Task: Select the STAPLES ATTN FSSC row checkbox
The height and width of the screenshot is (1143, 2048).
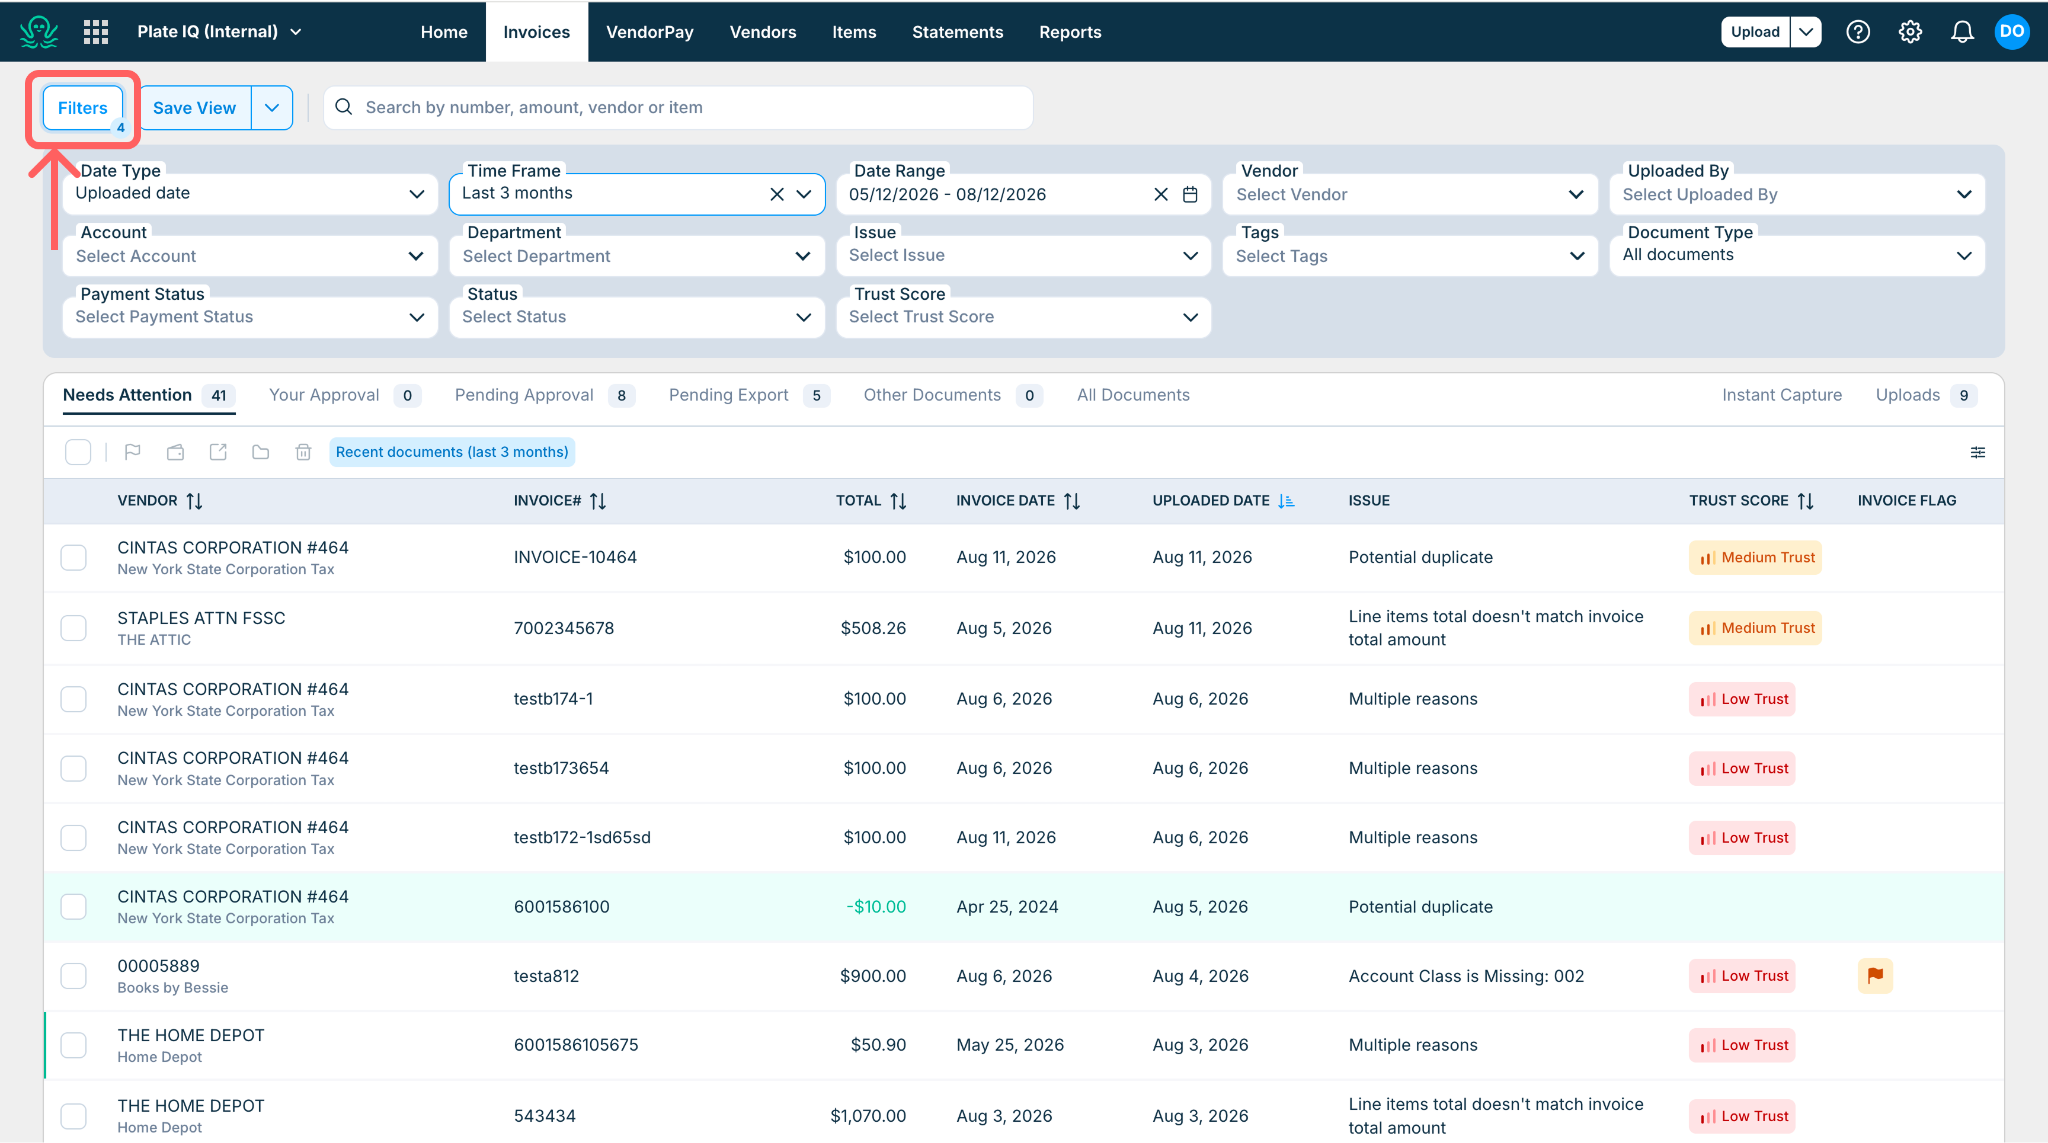Action: pos(74,628)
